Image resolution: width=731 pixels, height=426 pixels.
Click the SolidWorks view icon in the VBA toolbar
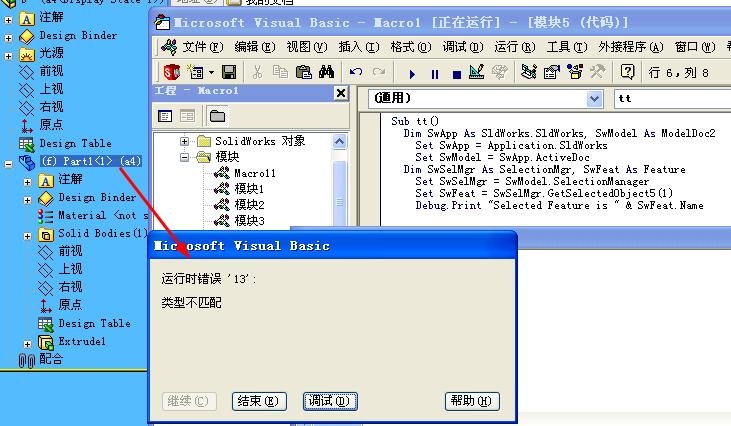(172, 72)
